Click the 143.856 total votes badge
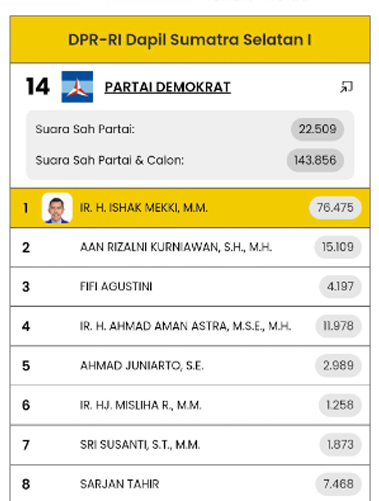The width and height of the screenshot is (379, 501). point(315,160)
